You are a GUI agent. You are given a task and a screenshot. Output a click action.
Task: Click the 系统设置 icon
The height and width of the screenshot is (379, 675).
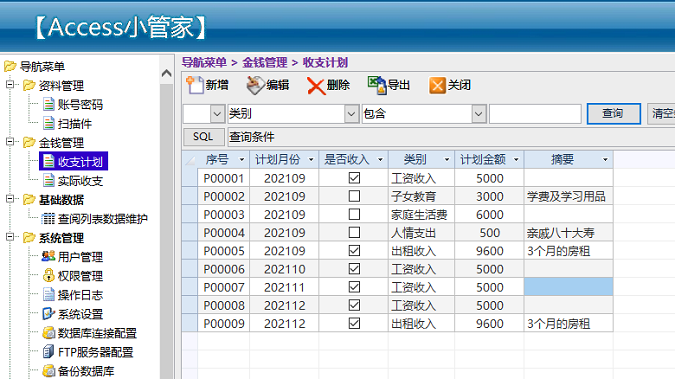tap(48, 314)
